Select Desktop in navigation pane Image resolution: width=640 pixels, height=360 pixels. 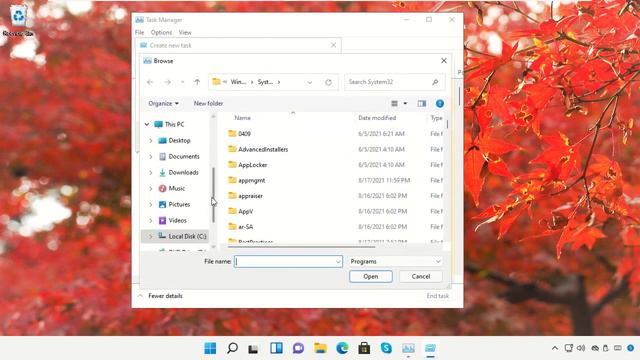[179, 140]
